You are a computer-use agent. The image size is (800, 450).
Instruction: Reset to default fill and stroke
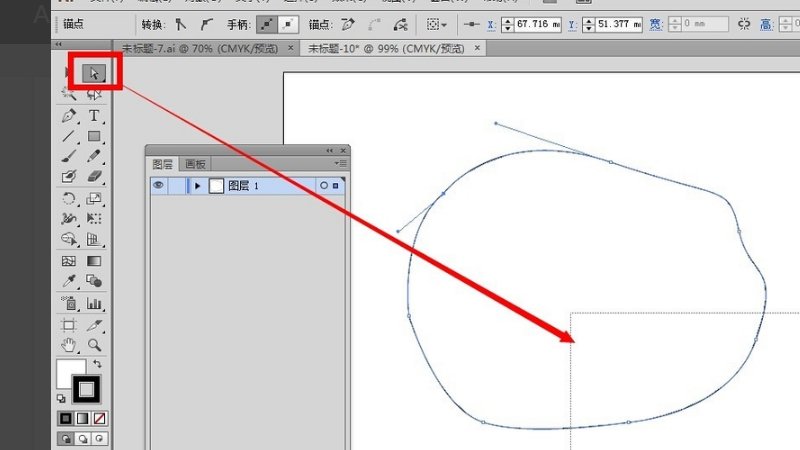tap(61, 398)
